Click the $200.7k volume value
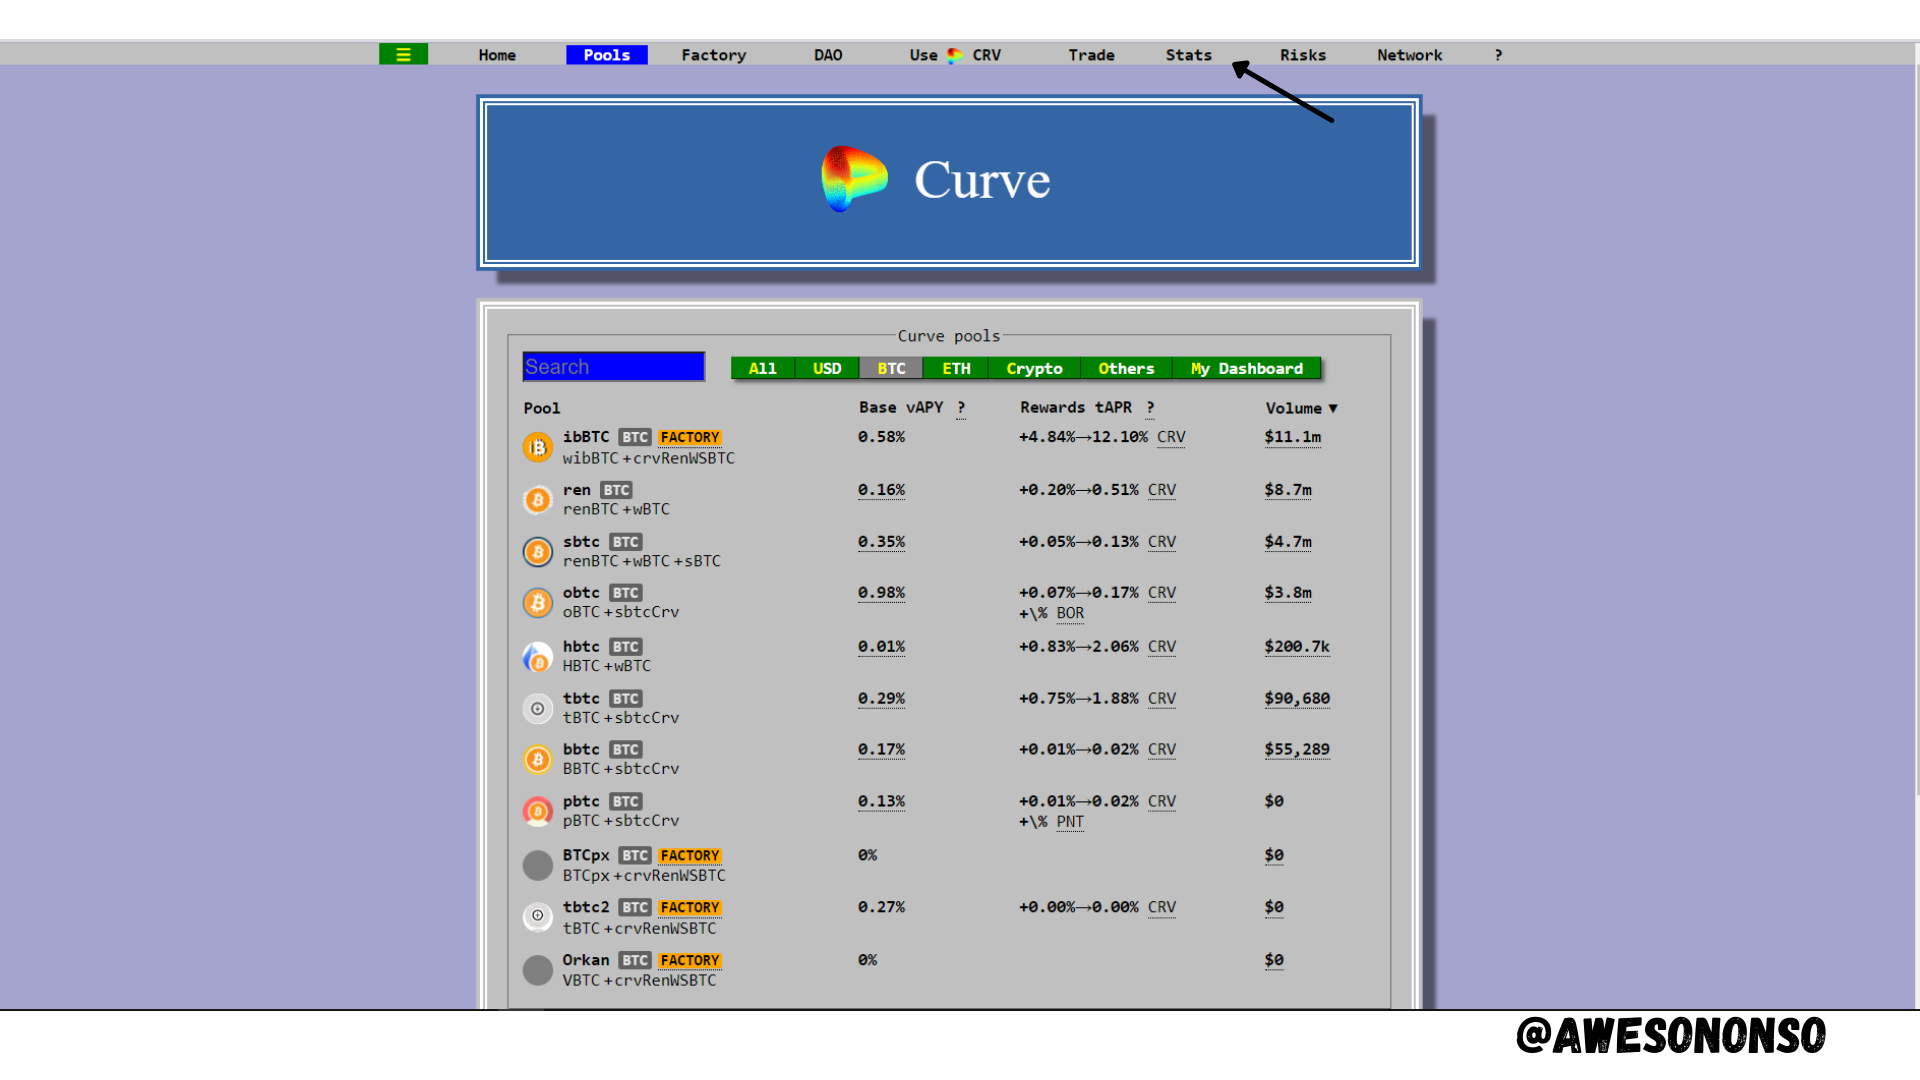 point(1297,648)
